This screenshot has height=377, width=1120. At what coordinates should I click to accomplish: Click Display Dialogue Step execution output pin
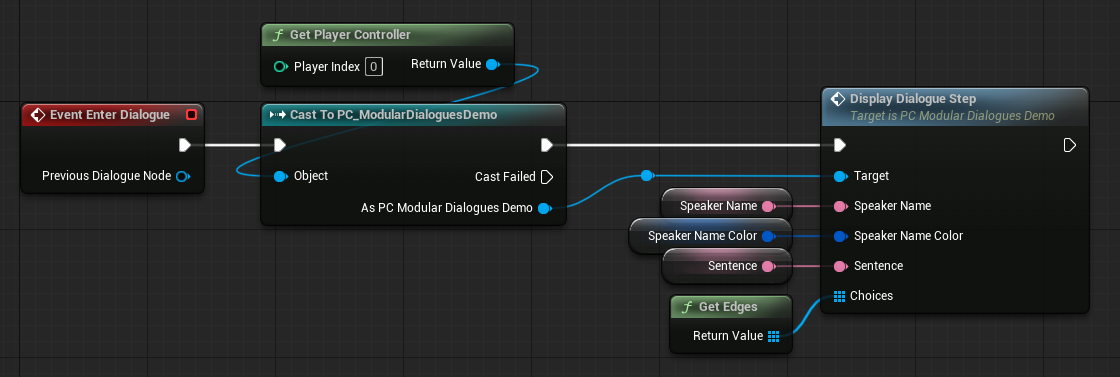point(1069,146)
